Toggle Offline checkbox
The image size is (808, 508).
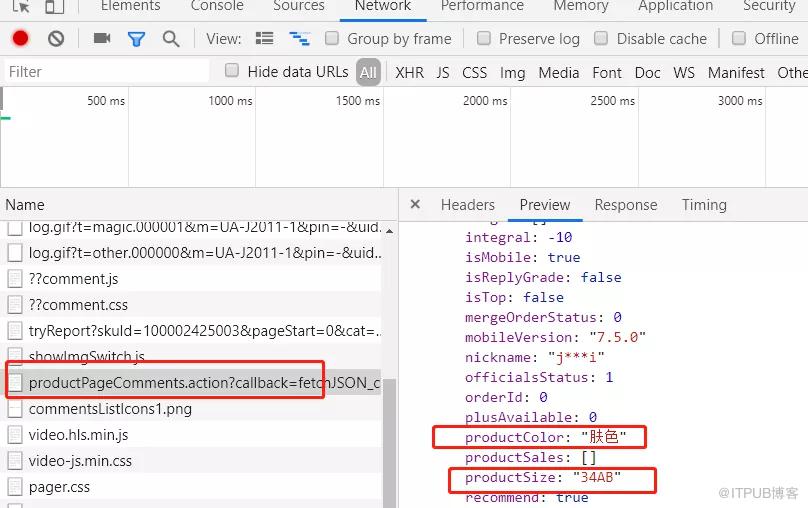point(738,38)
